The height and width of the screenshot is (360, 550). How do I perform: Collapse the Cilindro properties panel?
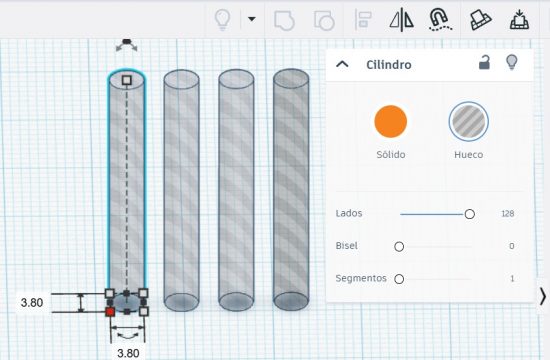(342, 64)
